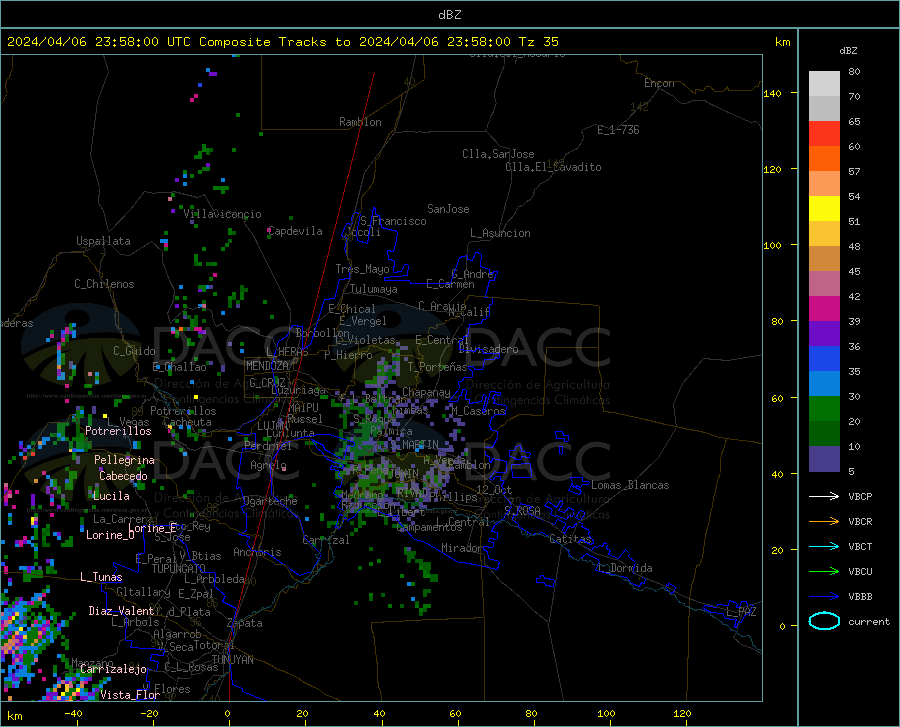Click the pink 'Potrerillos' label
This screenshot has height=727, width=900.
[x=118, y=431]
